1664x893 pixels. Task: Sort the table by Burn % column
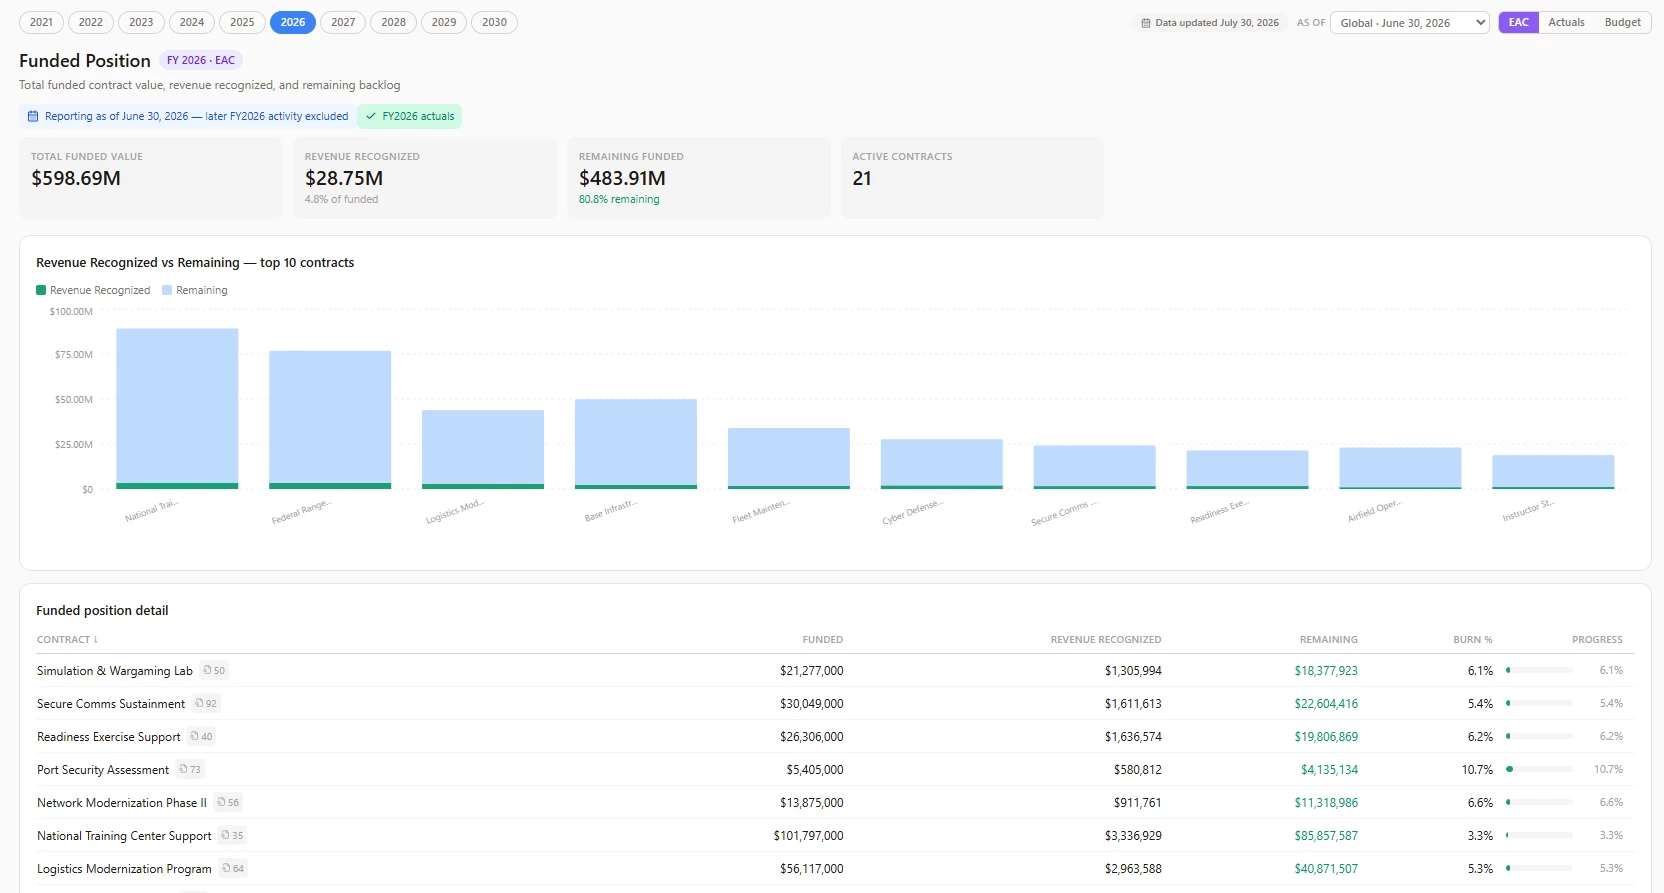tap(1472, 639)
